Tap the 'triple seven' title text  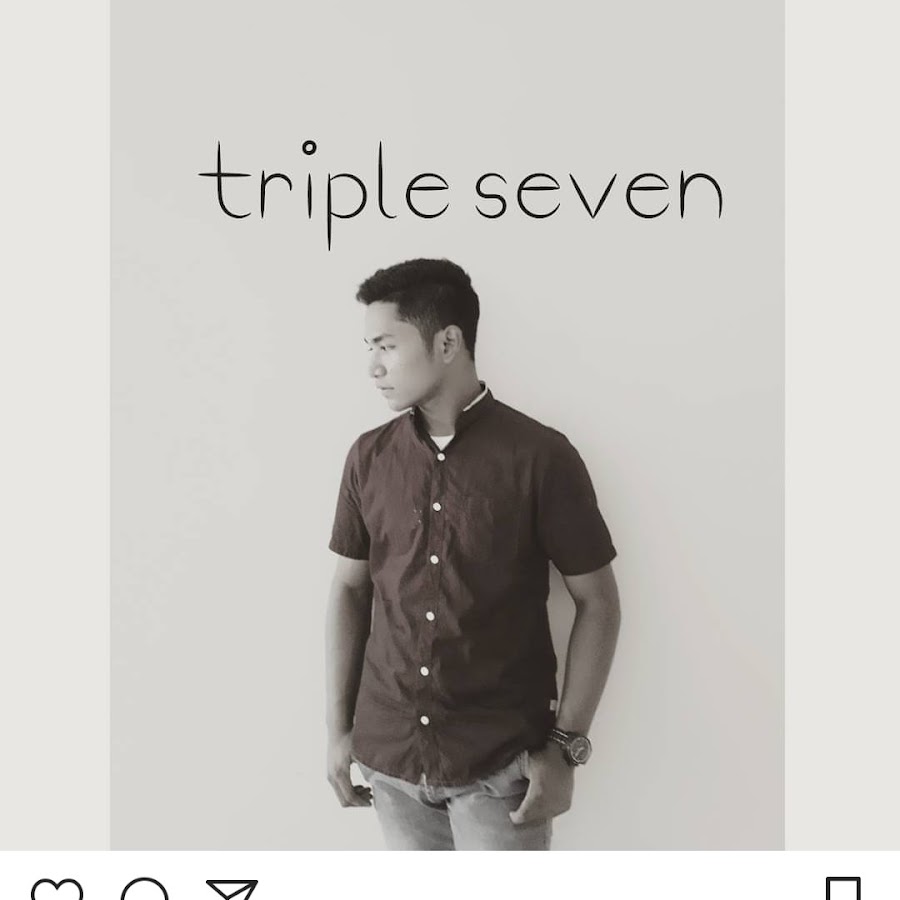coord(460,194)
